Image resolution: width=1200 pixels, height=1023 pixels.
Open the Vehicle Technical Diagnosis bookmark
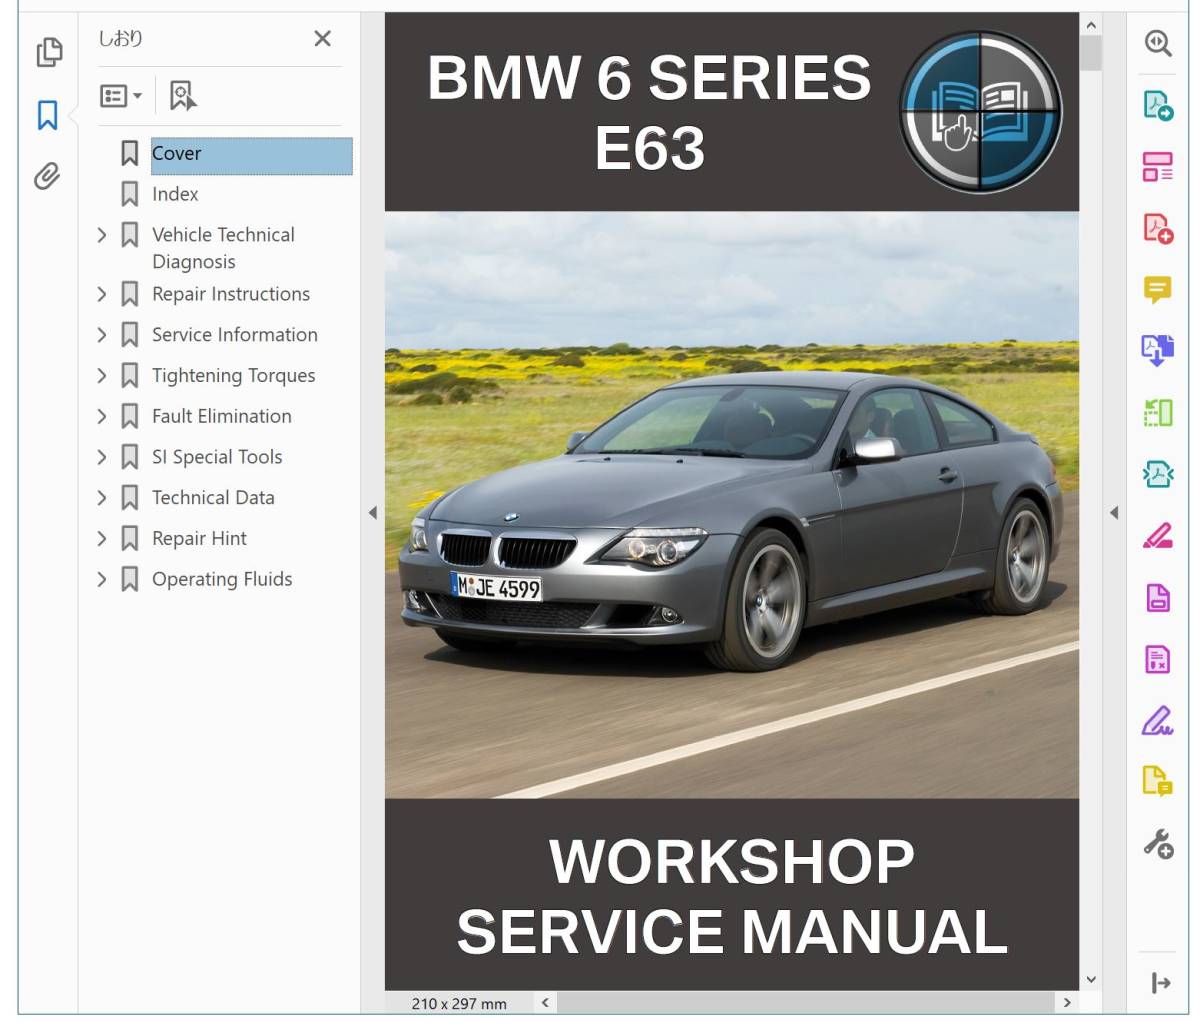pos(223,248)
